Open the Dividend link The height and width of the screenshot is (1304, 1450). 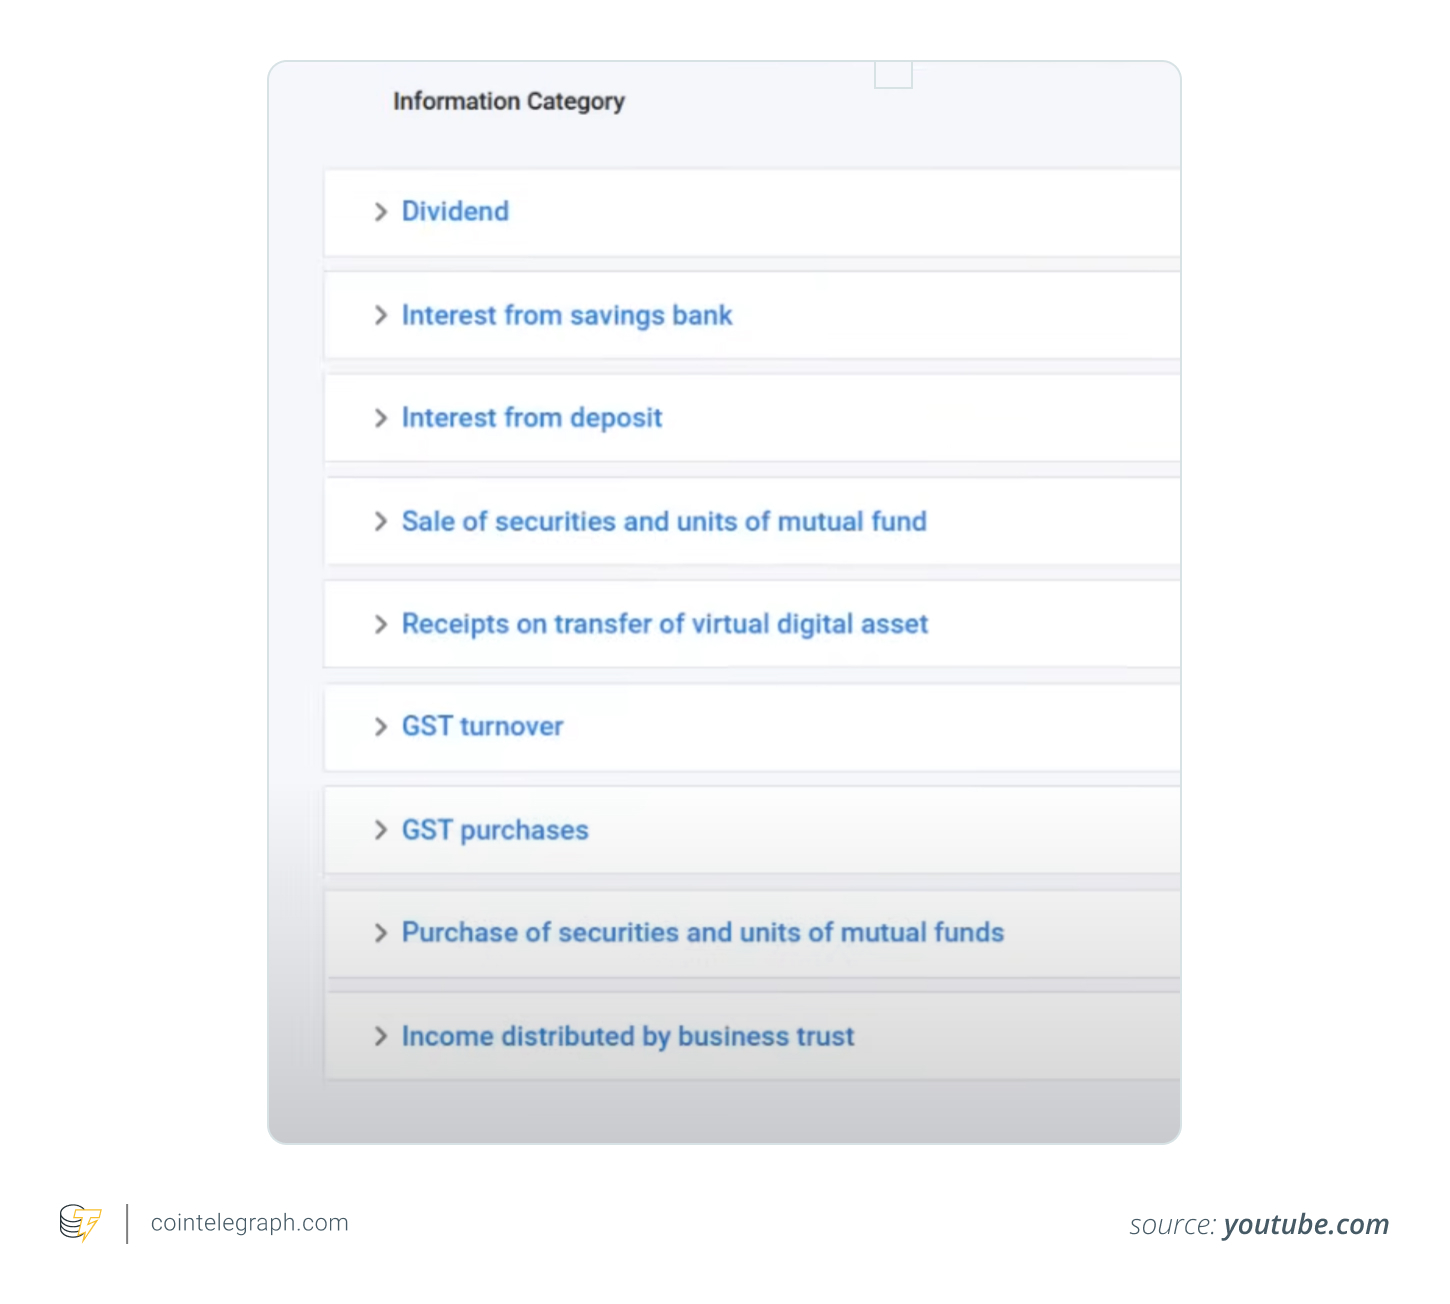[x=455, y=212]
